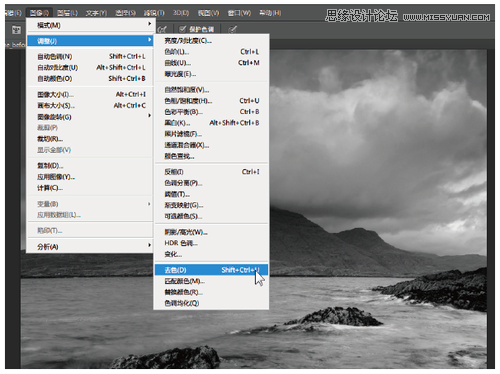Open the 颜色查找... adjustment

pos(211,156)
